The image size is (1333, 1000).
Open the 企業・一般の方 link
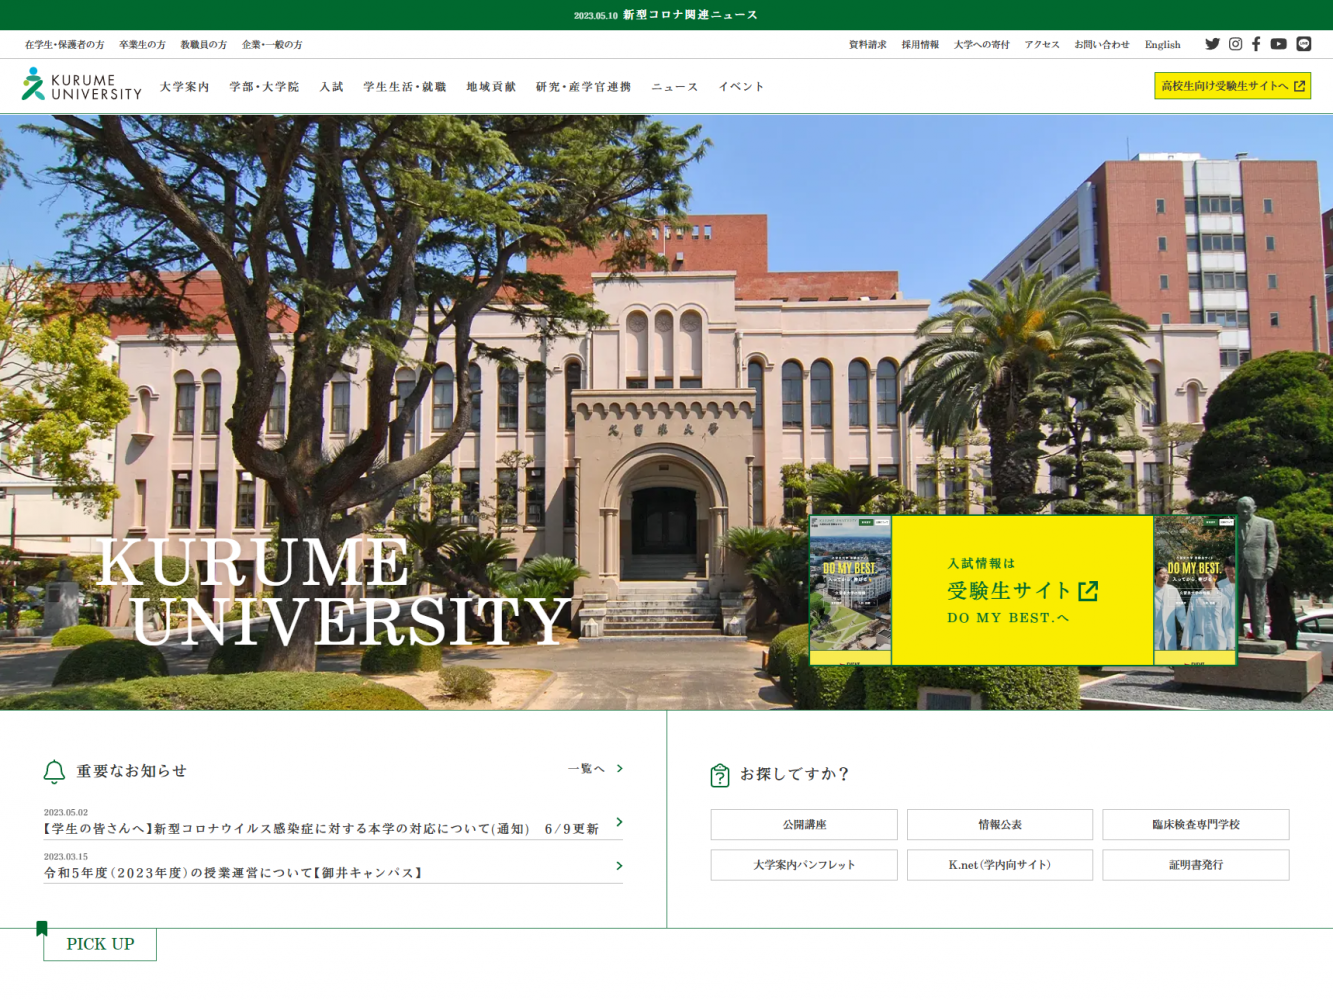[272, 45]
